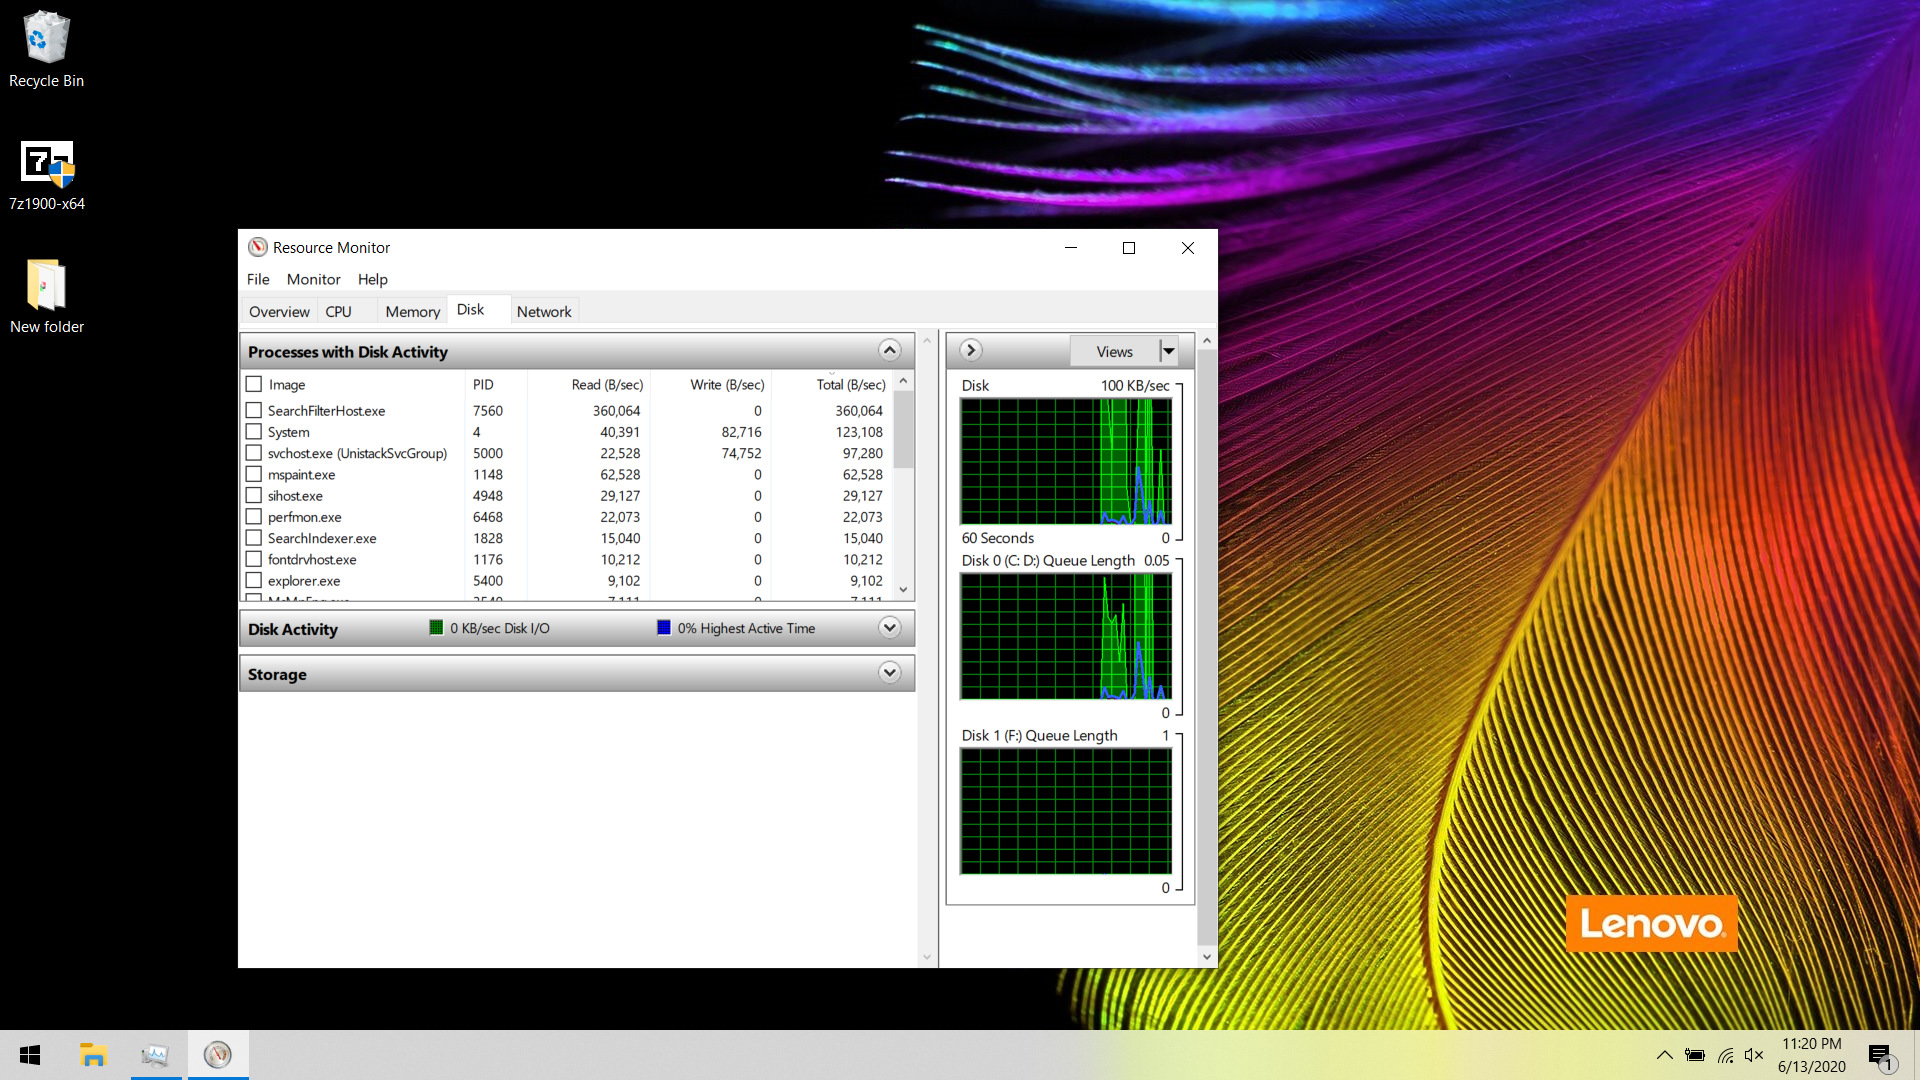
Task: Open the Windows Start menu
Action: tap(30, 1055)
